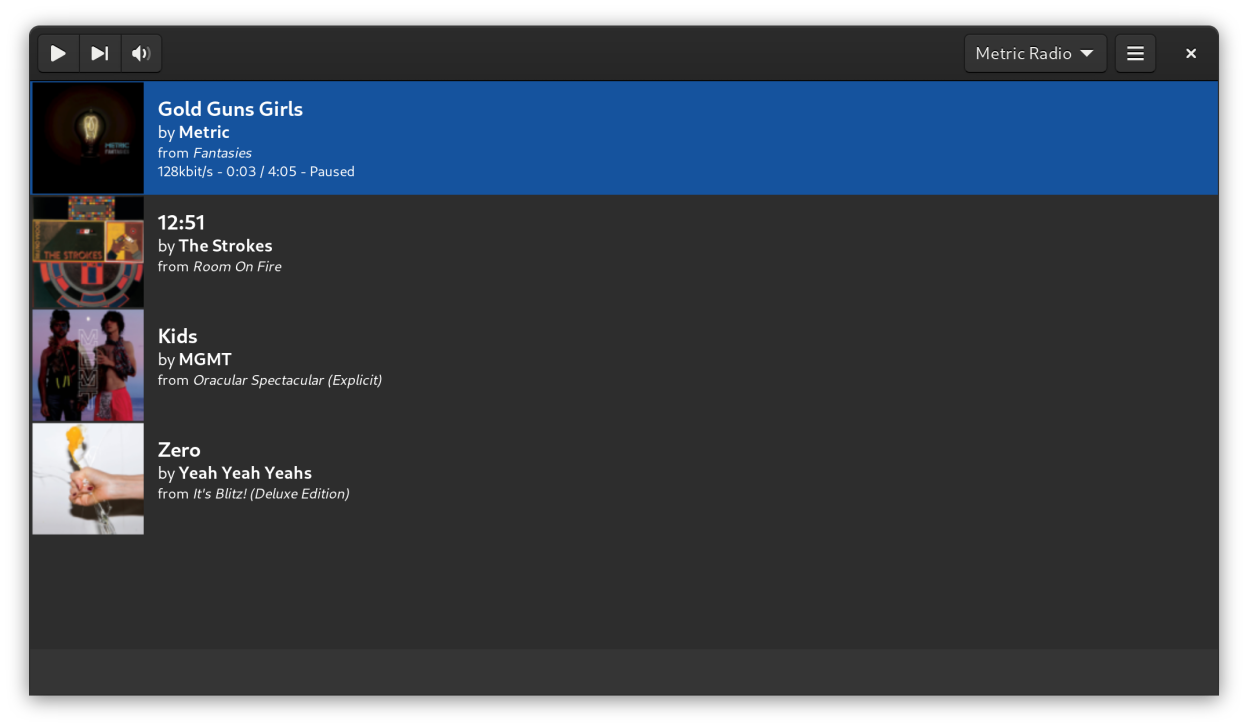Image resolution: width=1248 pixels, height=728 pixels.
Task: Click the MGMT artist name
Action: coord(205,359)
